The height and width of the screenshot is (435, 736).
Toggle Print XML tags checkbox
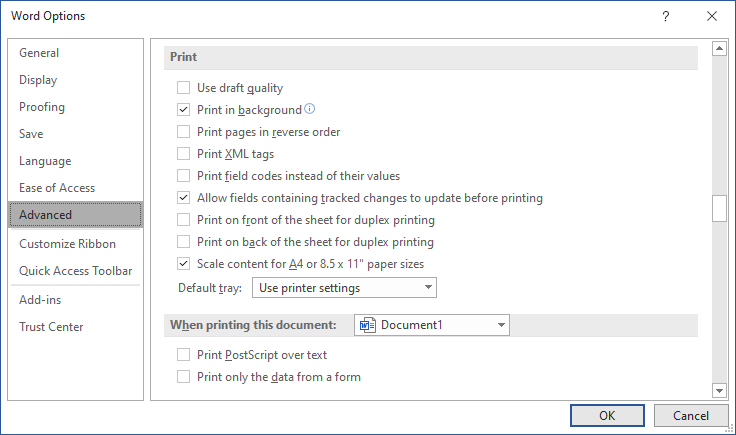tap(183, 154)
